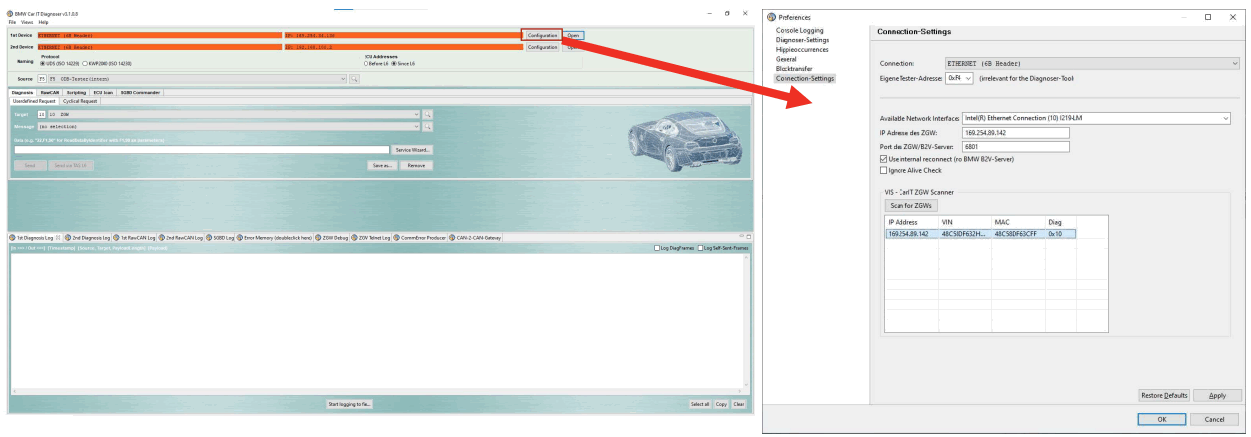
Task: Open the 1st Diagnosis Log tab
Action: [36, 237]
